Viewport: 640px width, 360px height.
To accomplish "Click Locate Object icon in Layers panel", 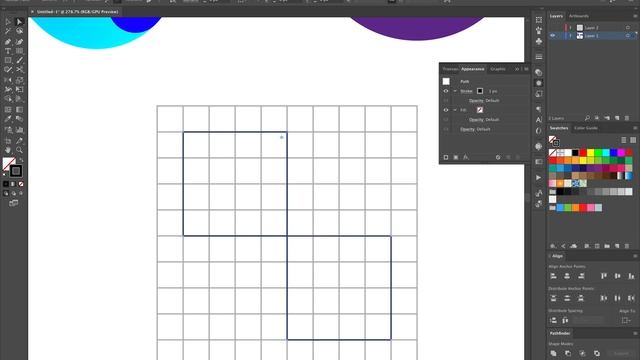I will pyautogui.click(x=587, y=118).
